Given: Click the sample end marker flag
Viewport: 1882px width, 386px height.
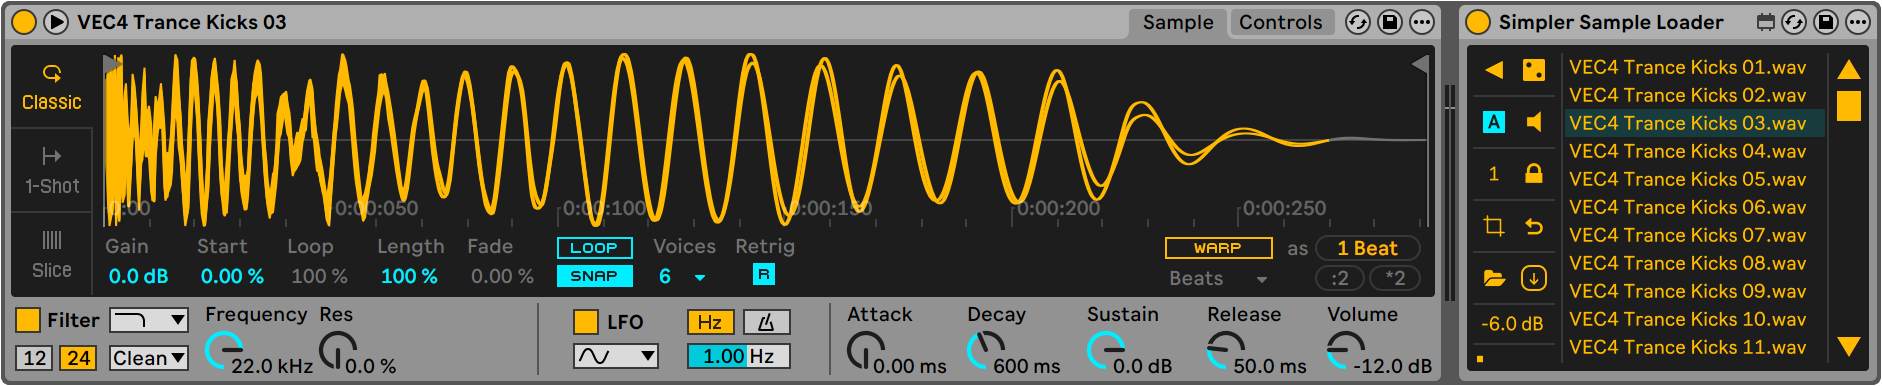Looking at the screenshot, I should [x=1419, y=64].
